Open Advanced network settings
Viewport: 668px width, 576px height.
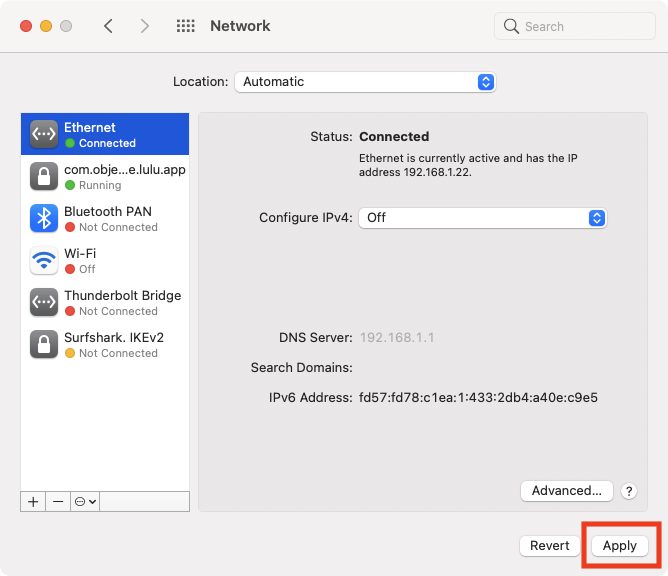point(567,491)
